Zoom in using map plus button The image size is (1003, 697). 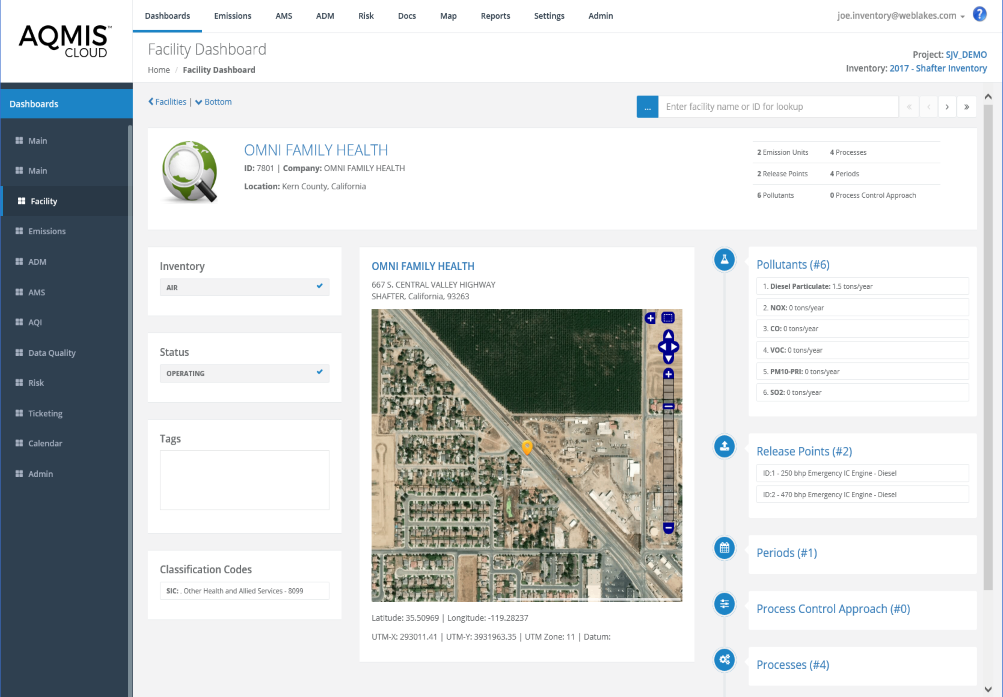(x=668, y=374)
